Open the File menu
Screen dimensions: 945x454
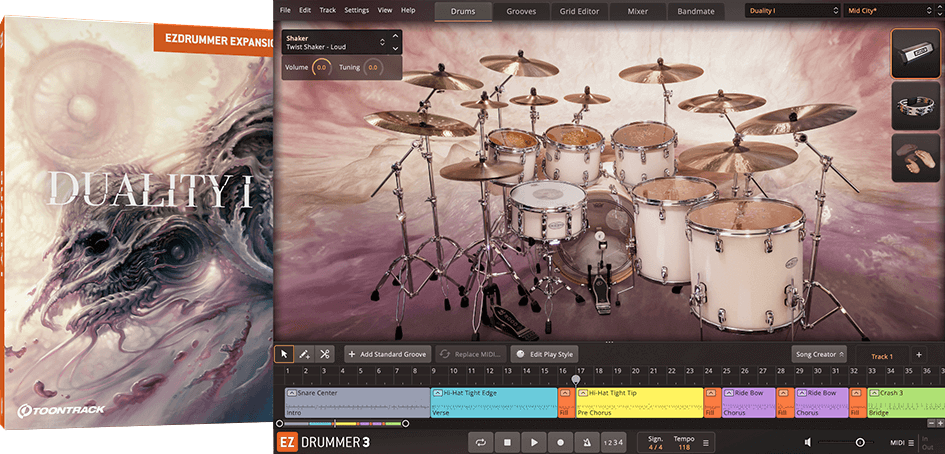tap(285, 10)
